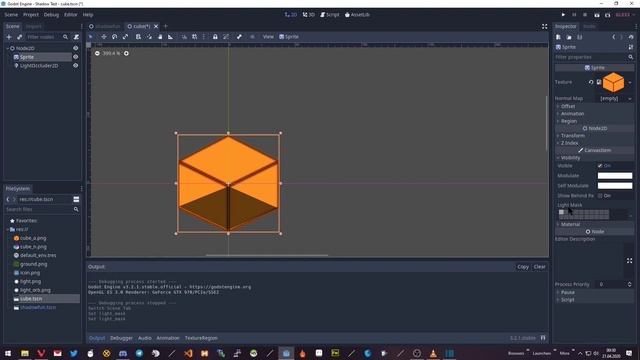The image size is (640, 360).
Task: Enable Show Behind Parent checkbox
Action: 600,196
